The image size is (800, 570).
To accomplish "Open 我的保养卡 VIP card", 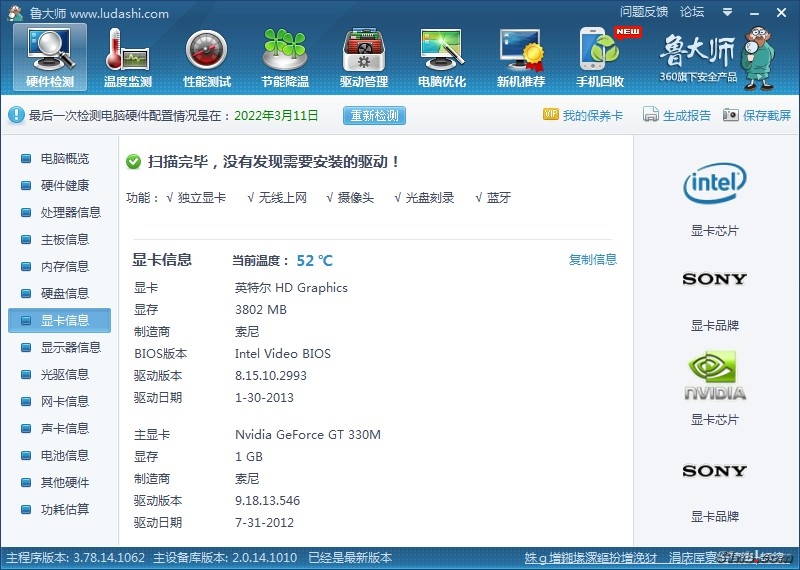I will (x=583, y=116).
